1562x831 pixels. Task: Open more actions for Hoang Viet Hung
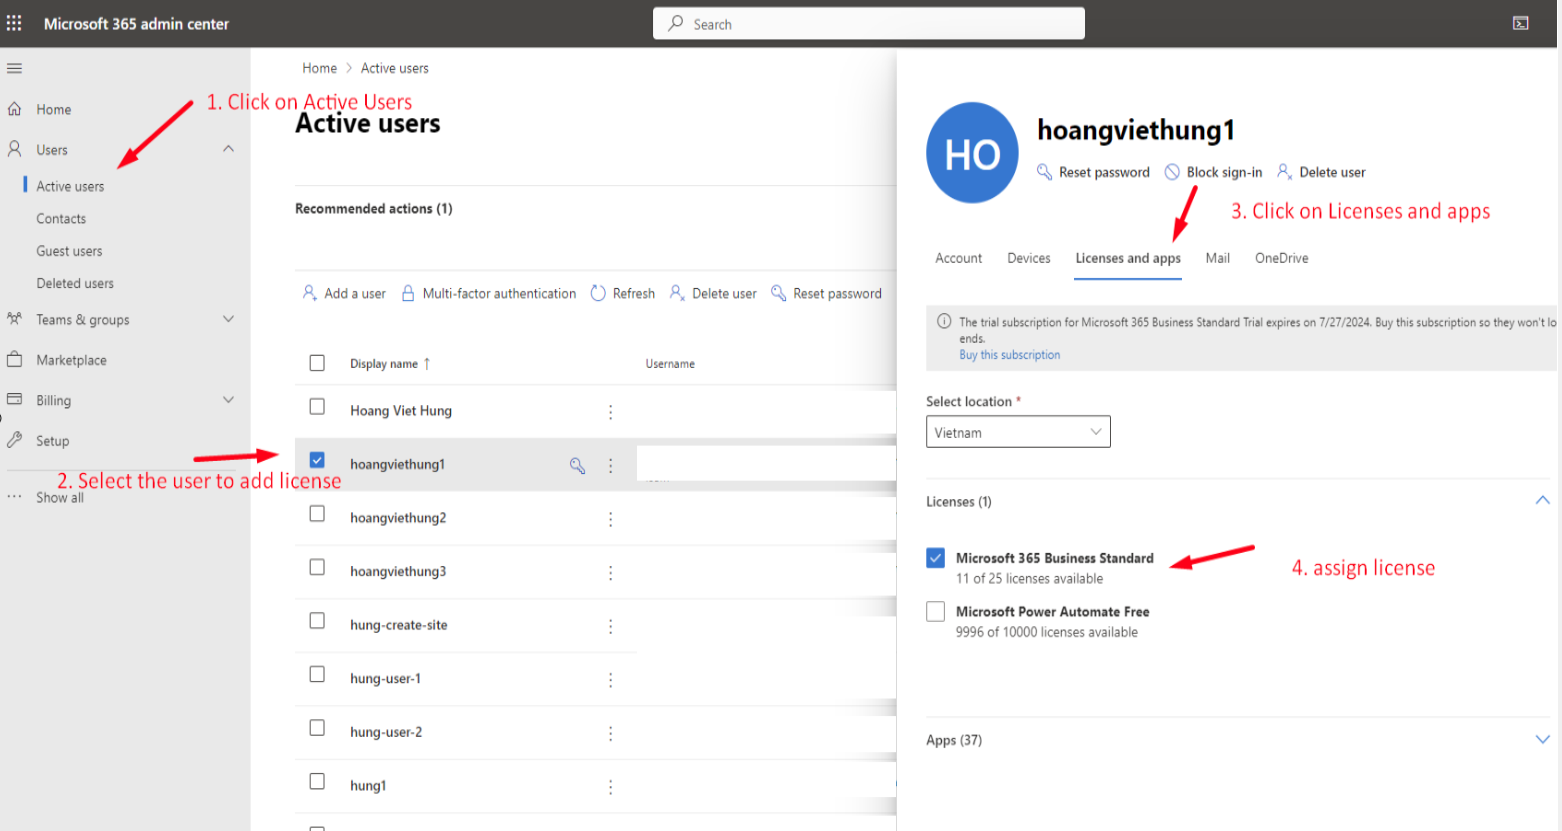click(x=610, y=412)
